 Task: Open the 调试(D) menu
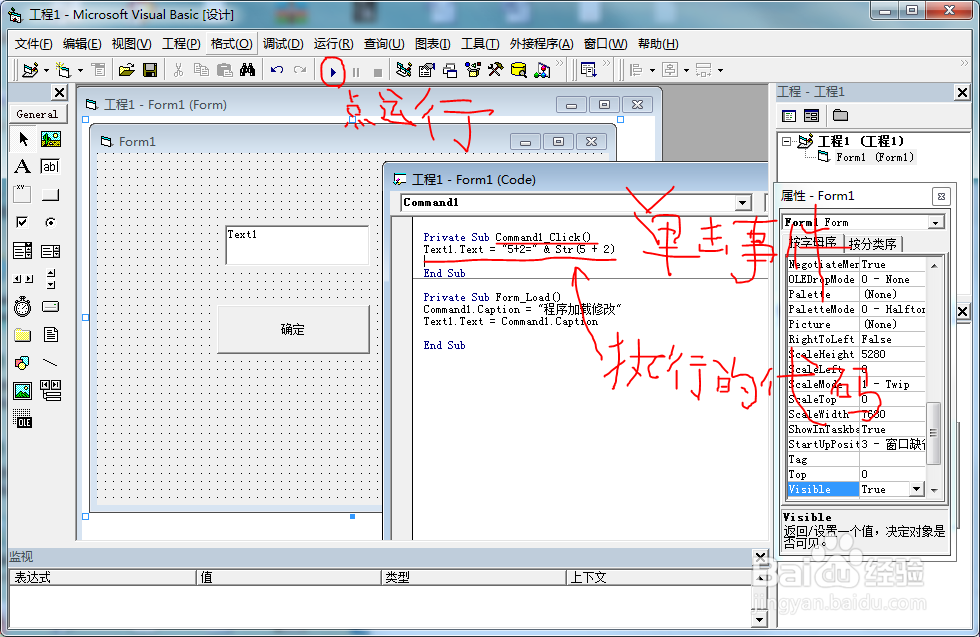tap(283, 44)
